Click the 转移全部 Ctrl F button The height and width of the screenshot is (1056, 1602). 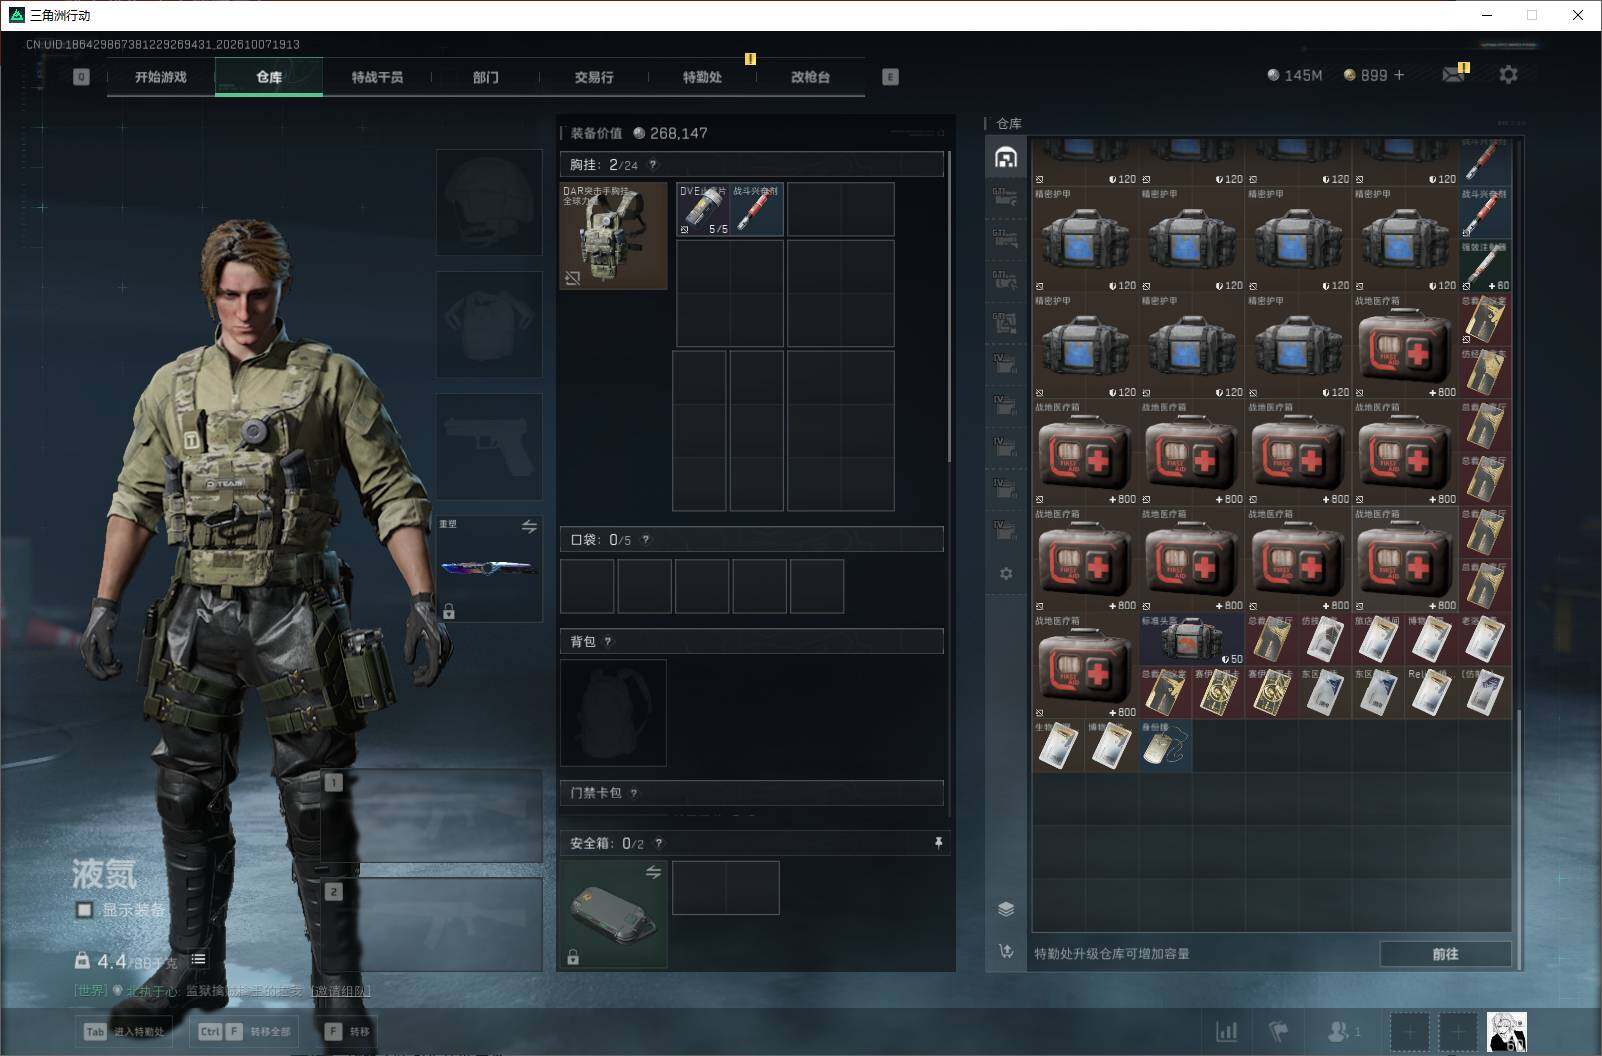click(244, 1031)
